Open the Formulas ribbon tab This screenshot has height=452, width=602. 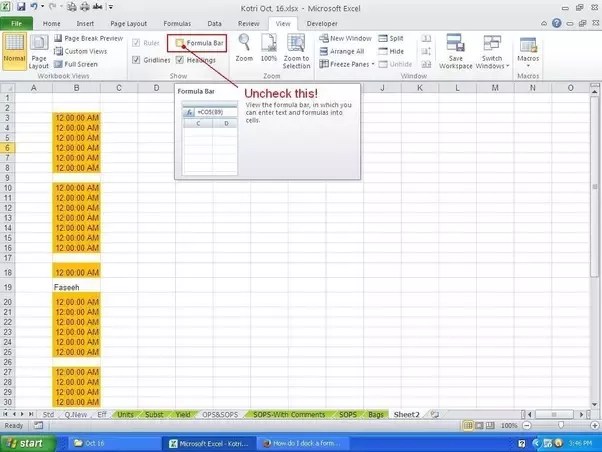click(x=177, y=24)
